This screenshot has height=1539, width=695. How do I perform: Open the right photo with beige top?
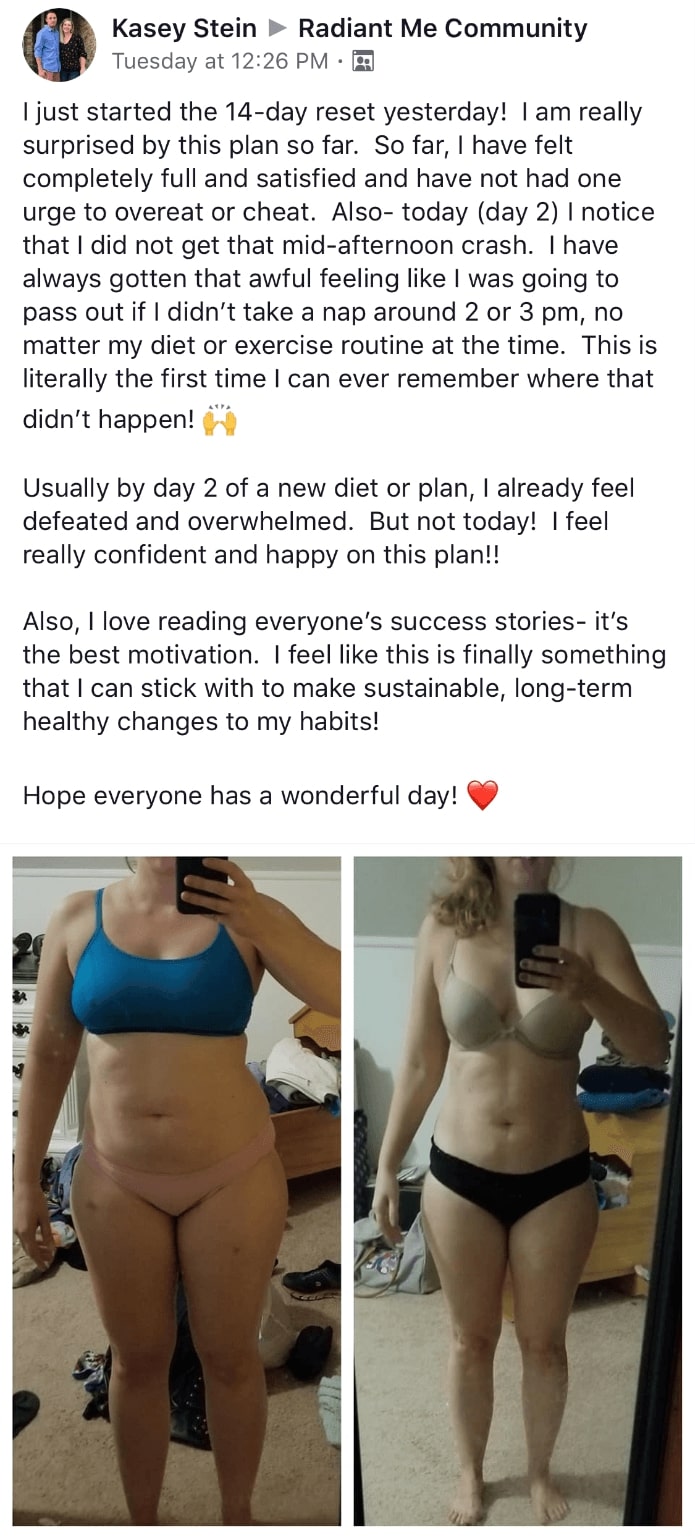coord(518,1190)
